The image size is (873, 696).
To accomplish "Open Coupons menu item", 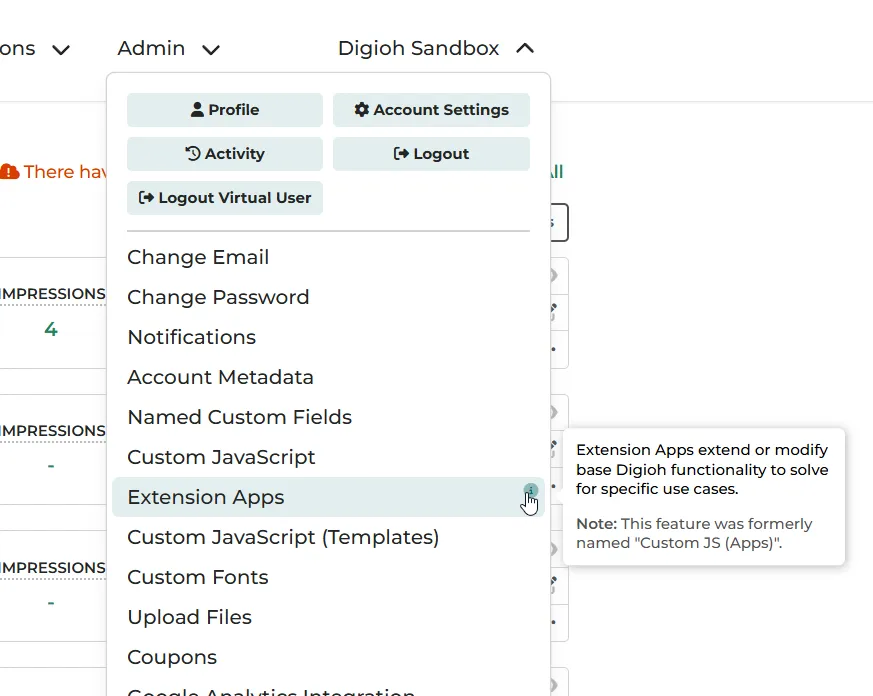I will point(328,658).
